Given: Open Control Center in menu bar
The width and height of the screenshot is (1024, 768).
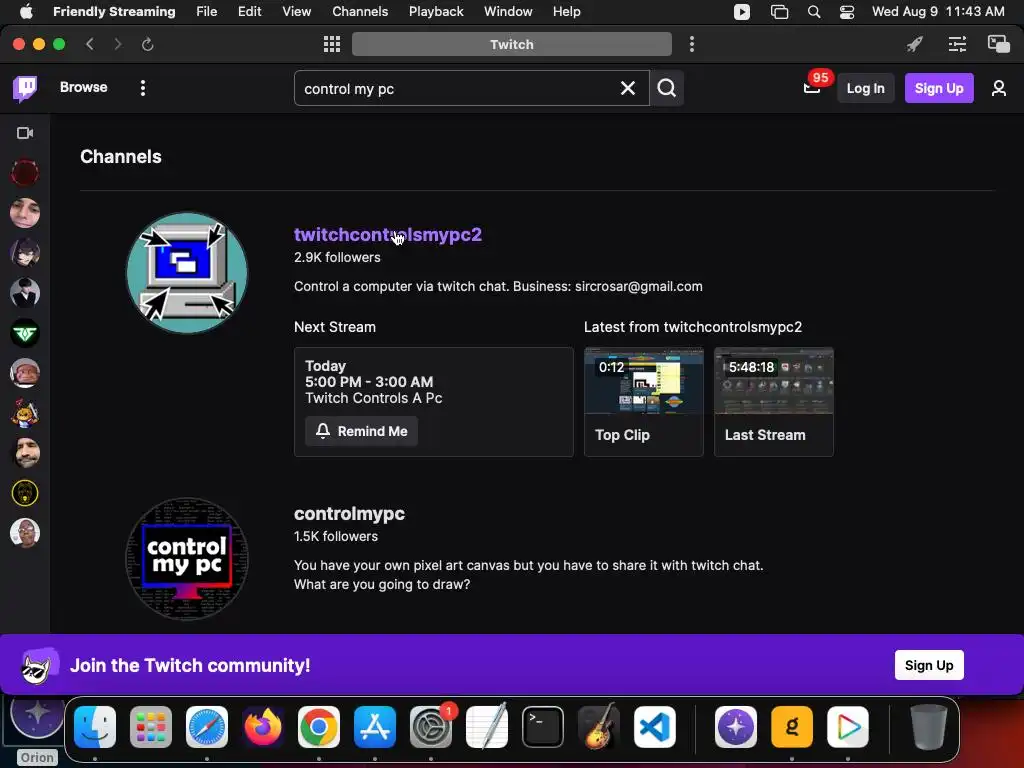Looking at the screenshot, I should [847, 12].
